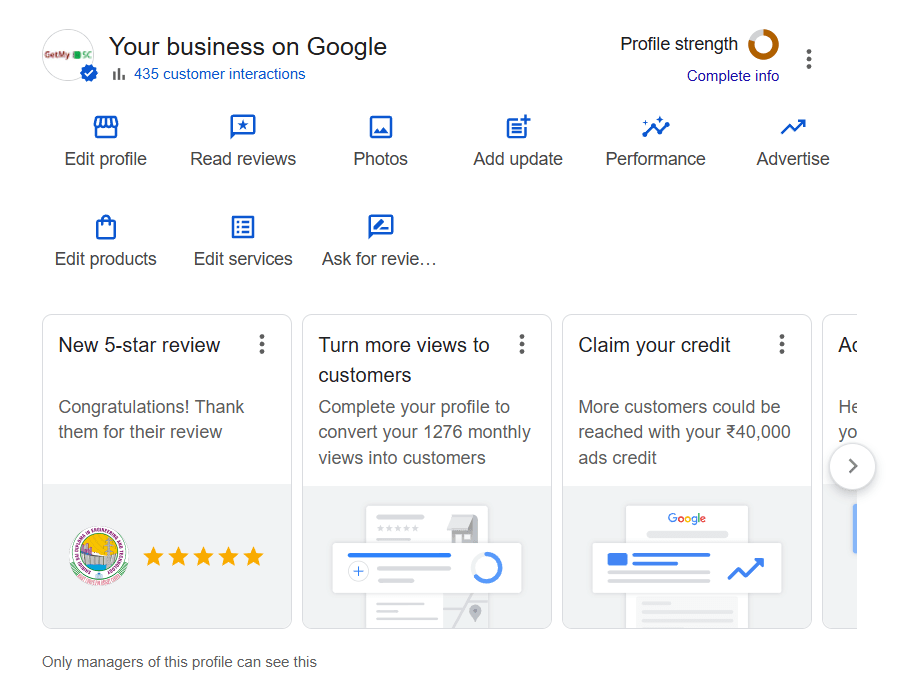Open Turn more views card options menu
The image size is (921, 680).
point(522,344)
